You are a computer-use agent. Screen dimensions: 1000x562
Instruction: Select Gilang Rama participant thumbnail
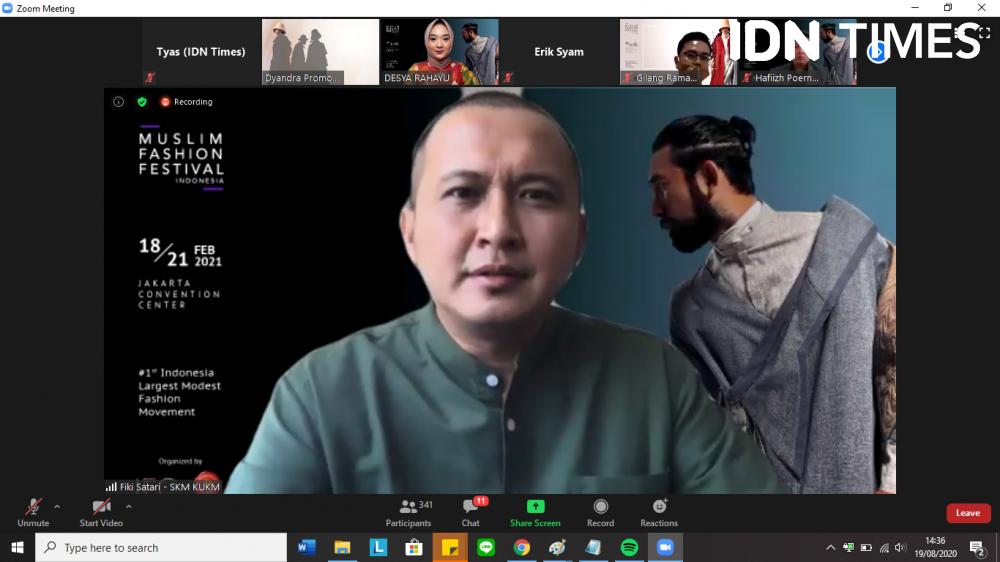(x=678, y=52)
